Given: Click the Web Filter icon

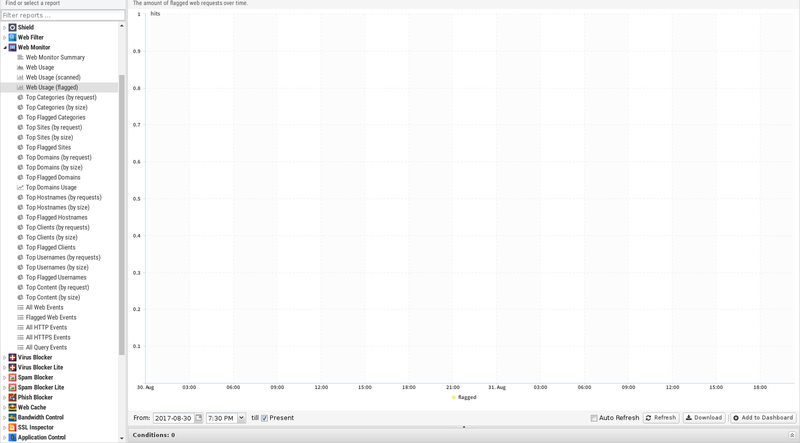Looking at the screenshot, I should click(13, 37).
